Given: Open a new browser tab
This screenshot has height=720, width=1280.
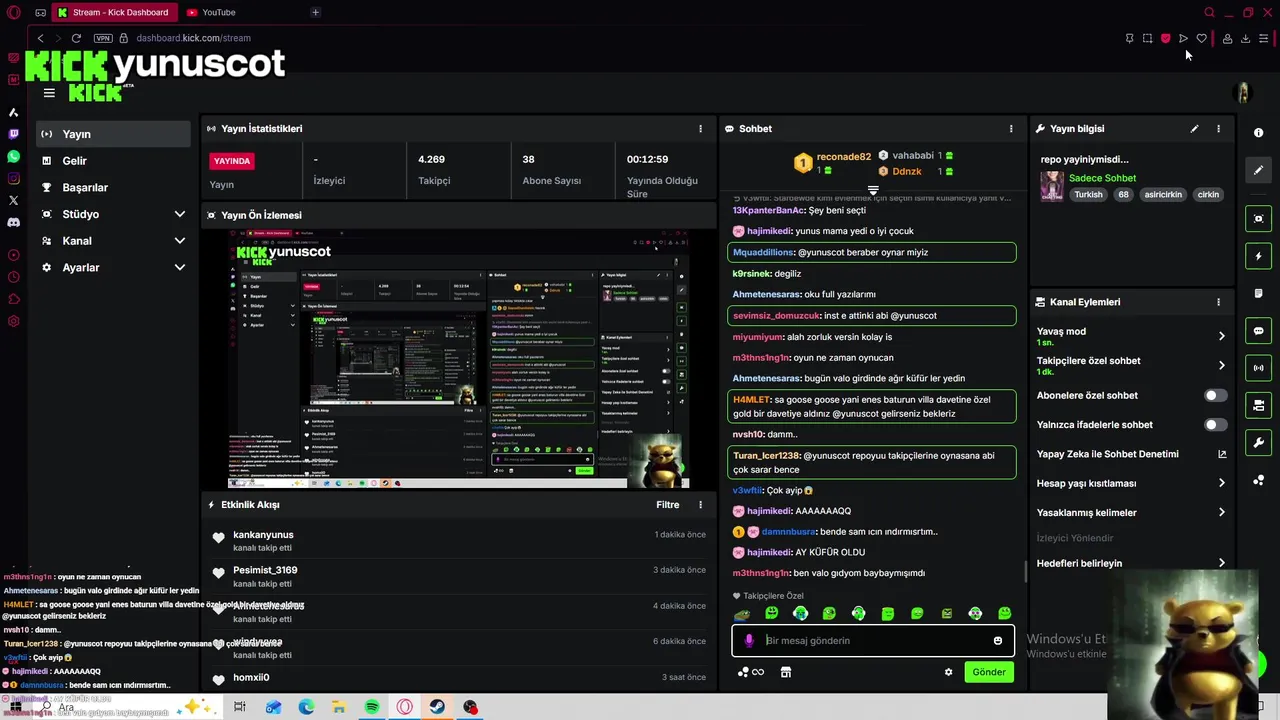Looking at the screenshot, I should pos(315,12).
